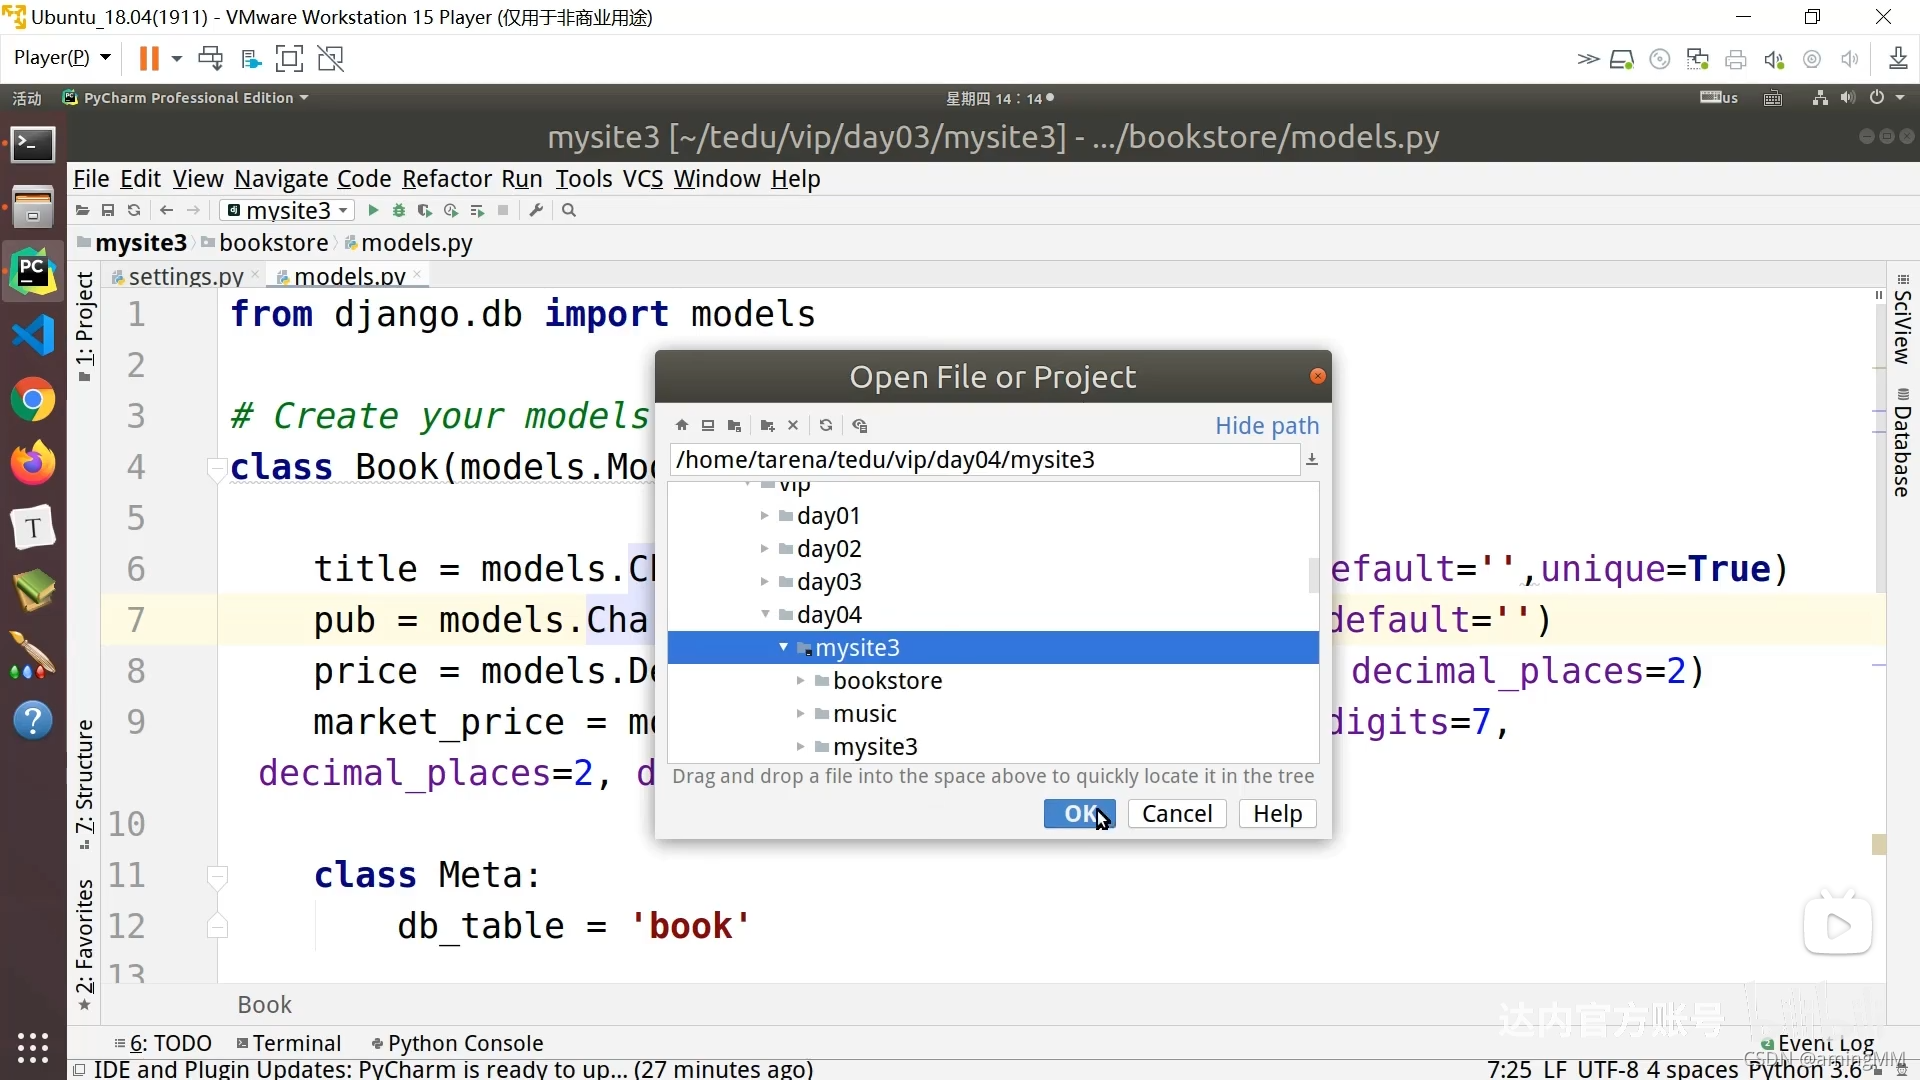The height and width of the screenshot is (1080, 1920).
Task: Click the Back navigation arrow
Action: [167, 211]
